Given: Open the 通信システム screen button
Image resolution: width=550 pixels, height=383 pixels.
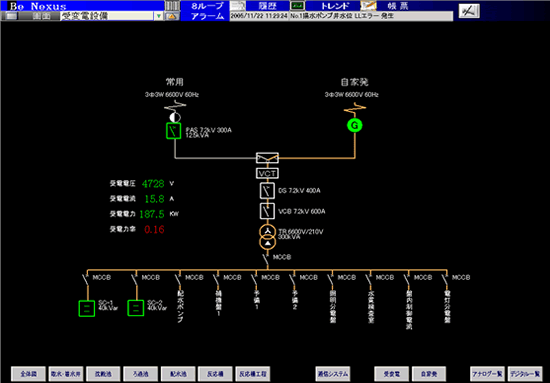Looking at the screenshot, I should pyautogui.click(x=333, y=374).
